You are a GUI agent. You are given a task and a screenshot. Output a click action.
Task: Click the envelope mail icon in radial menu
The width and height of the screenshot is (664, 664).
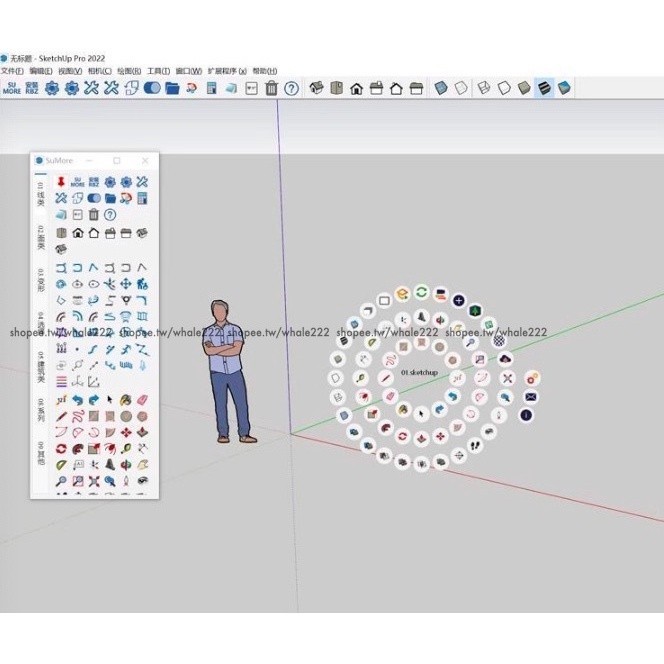[531, 397]
